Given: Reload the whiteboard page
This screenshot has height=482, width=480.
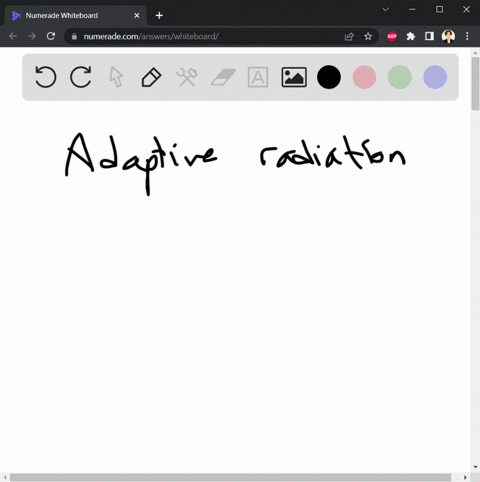Looking at the screenshot, I should [51, 36].
